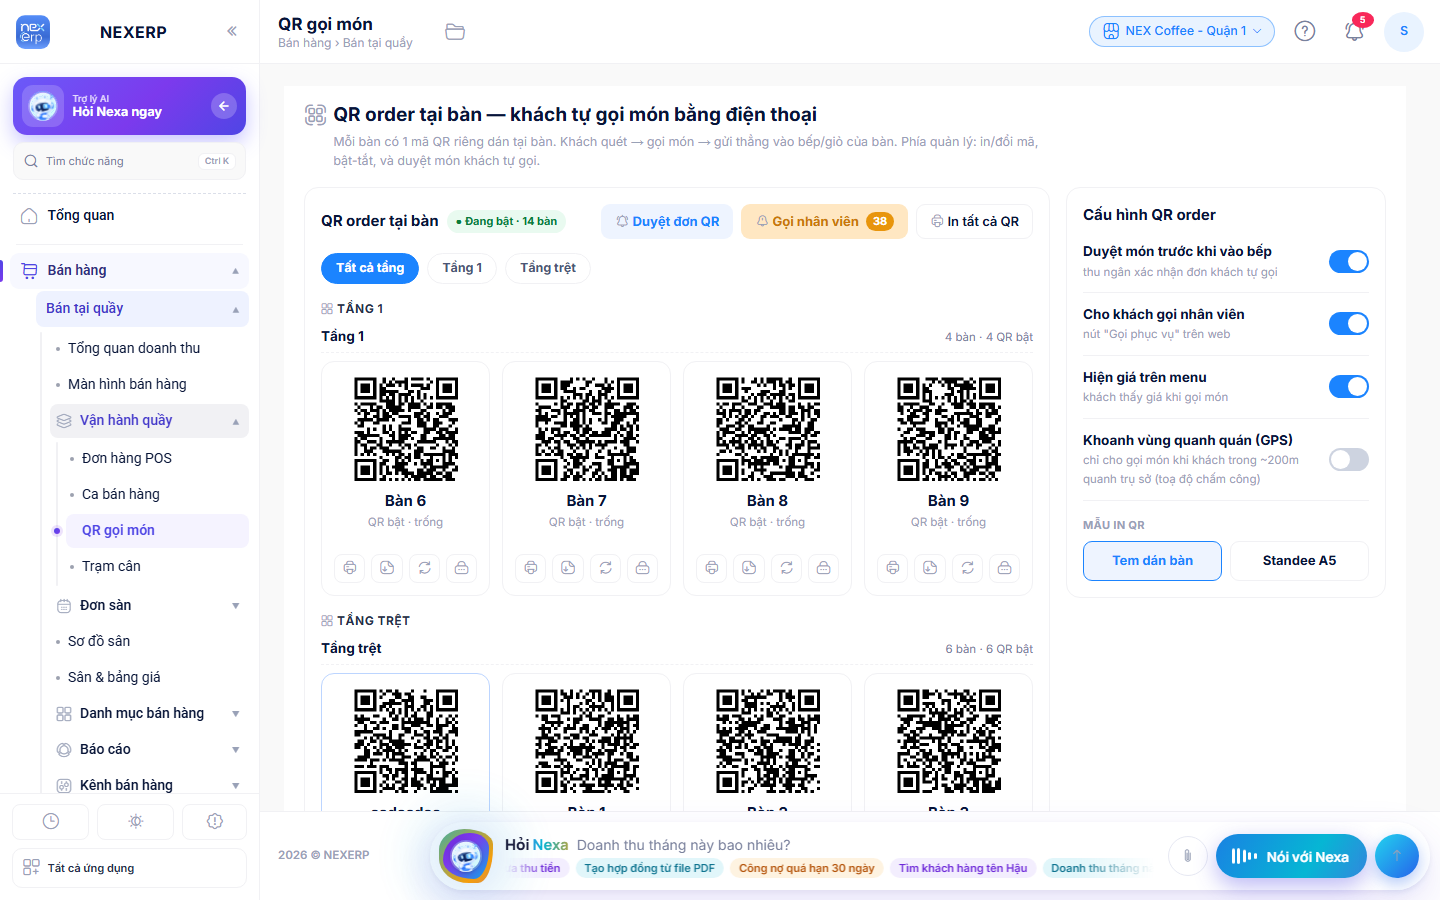Send the Nexa question with arrow button
The image size is (1440, 900).
click(1397, 855)
